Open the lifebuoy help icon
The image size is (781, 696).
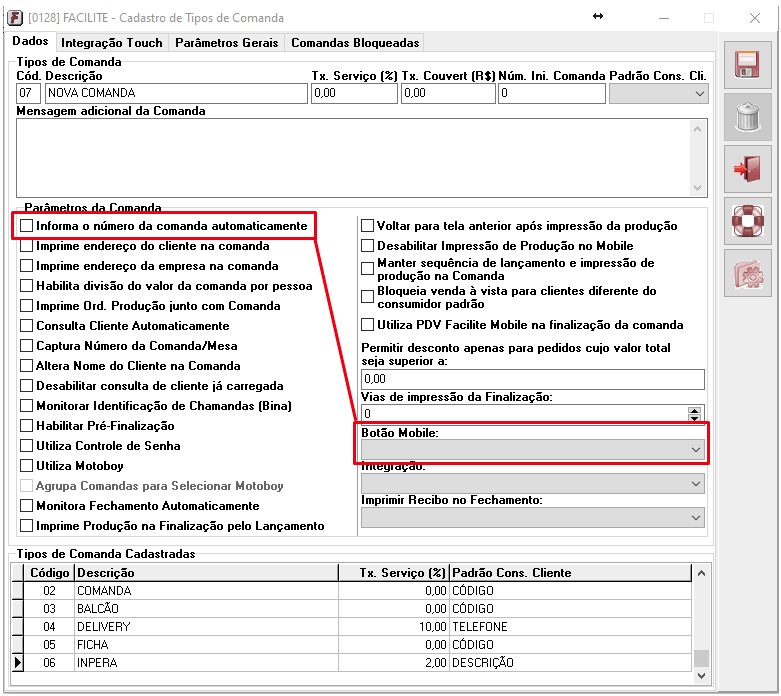(x=747, y=221)
